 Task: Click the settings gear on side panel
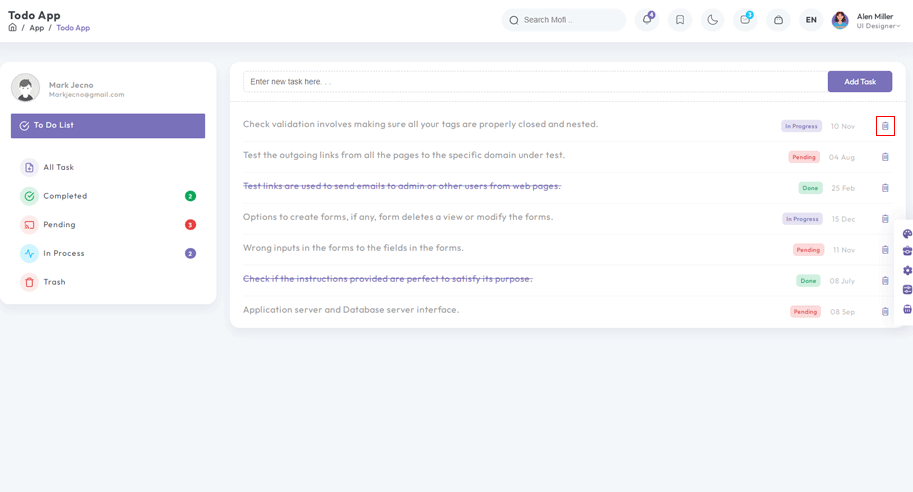(906, 271)
